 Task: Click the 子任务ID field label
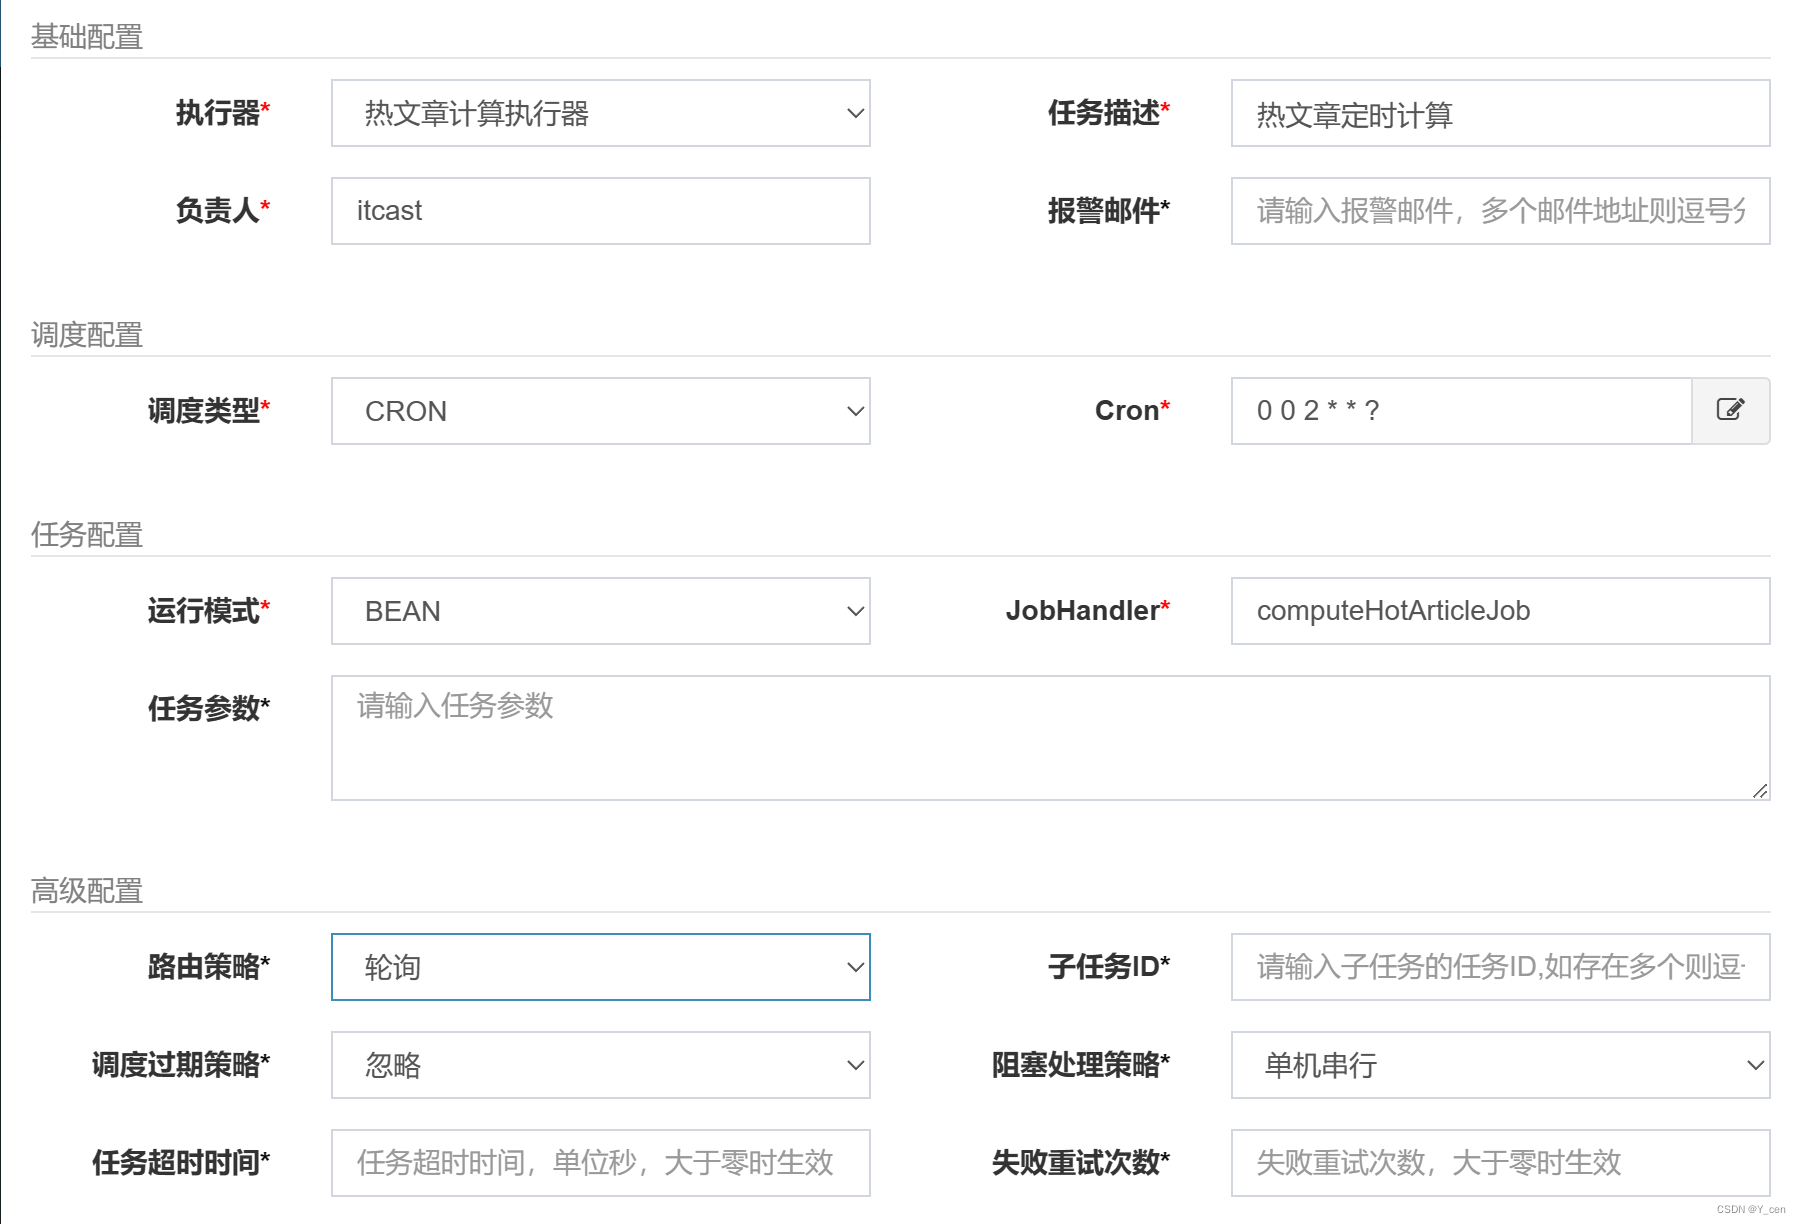[x=1109, y=967]
